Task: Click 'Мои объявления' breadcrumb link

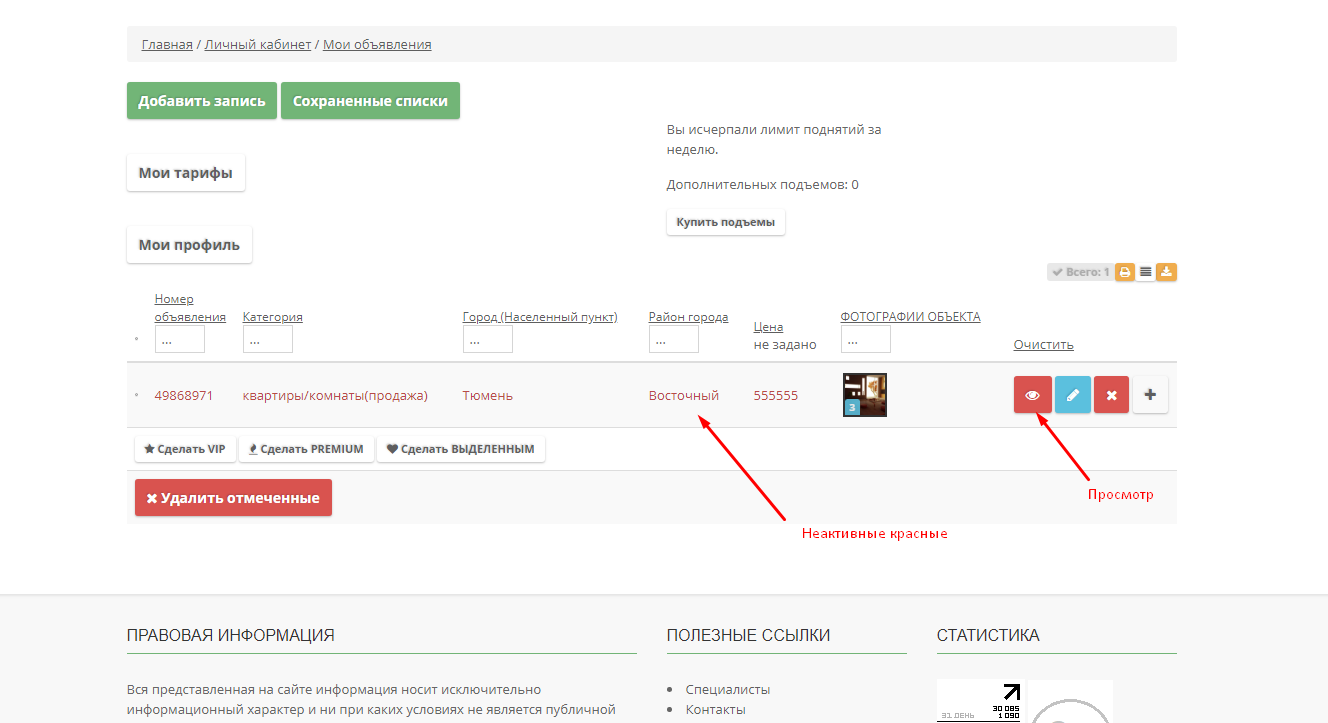Action: point(377,45)
